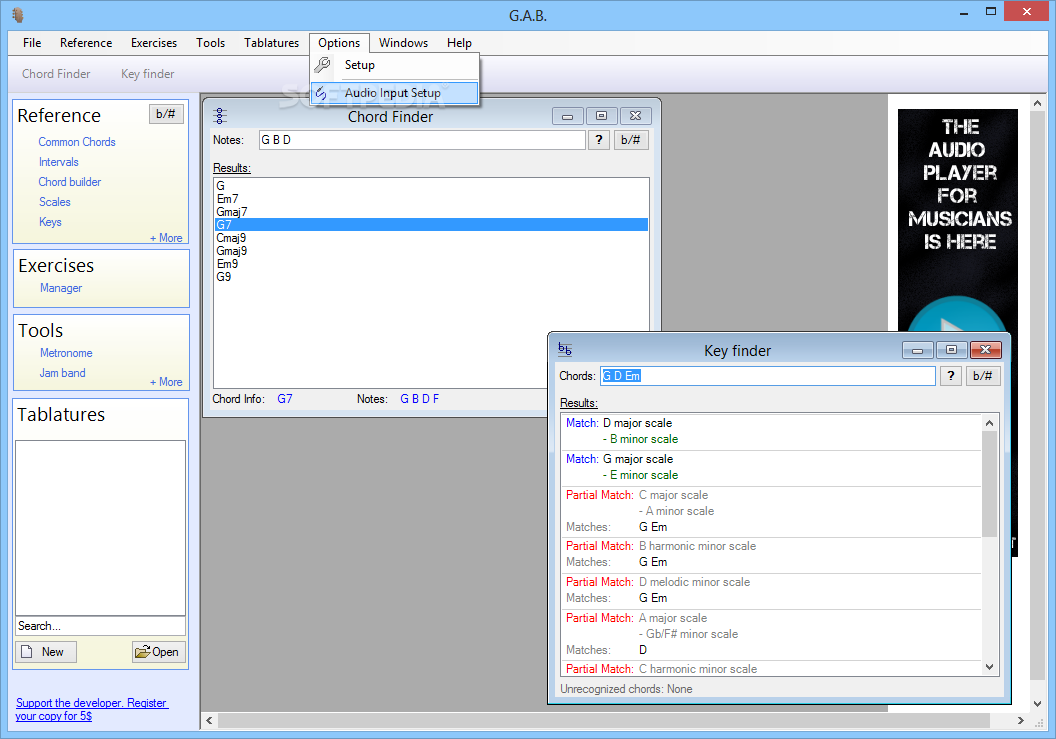Open the Keys reference
Image resolution: width=1056 pixels, height=739 pixels.
click(50, 222)
